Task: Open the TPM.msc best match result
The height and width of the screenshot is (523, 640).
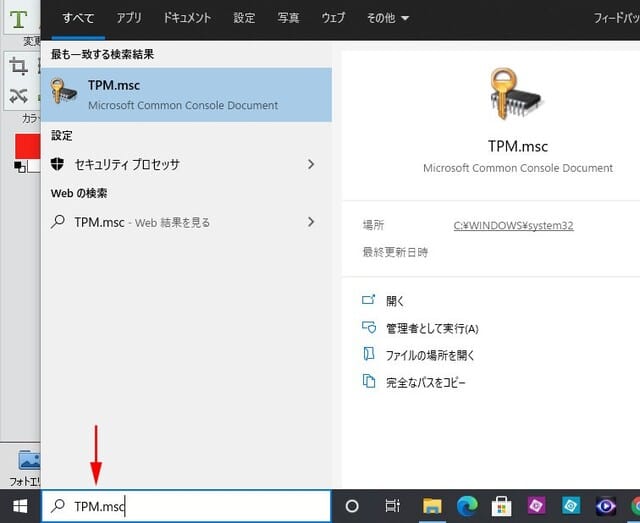Action: [x=185, y=94]
